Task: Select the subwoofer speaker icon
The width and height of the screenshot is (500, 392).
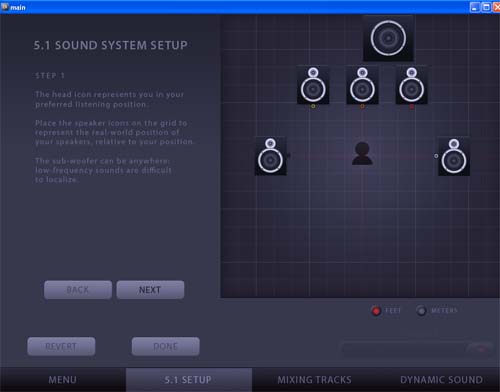Action: [388, 38]
